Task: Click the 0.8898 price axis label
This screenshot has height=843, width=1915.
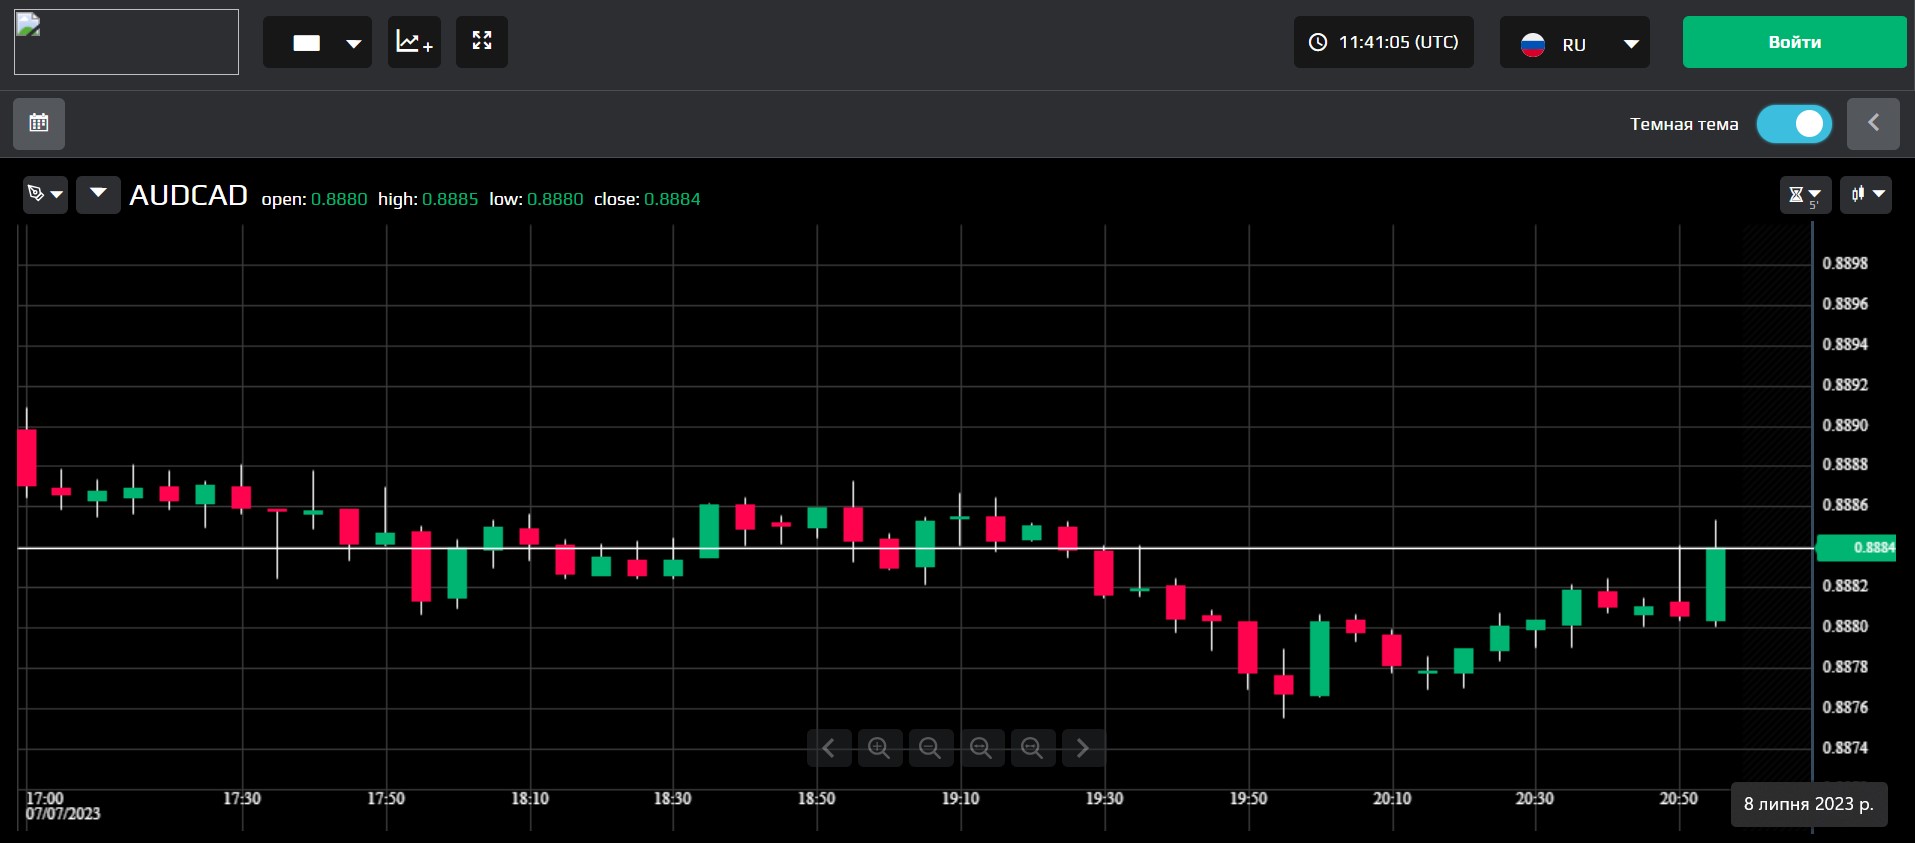Action: click(1845, 263)
